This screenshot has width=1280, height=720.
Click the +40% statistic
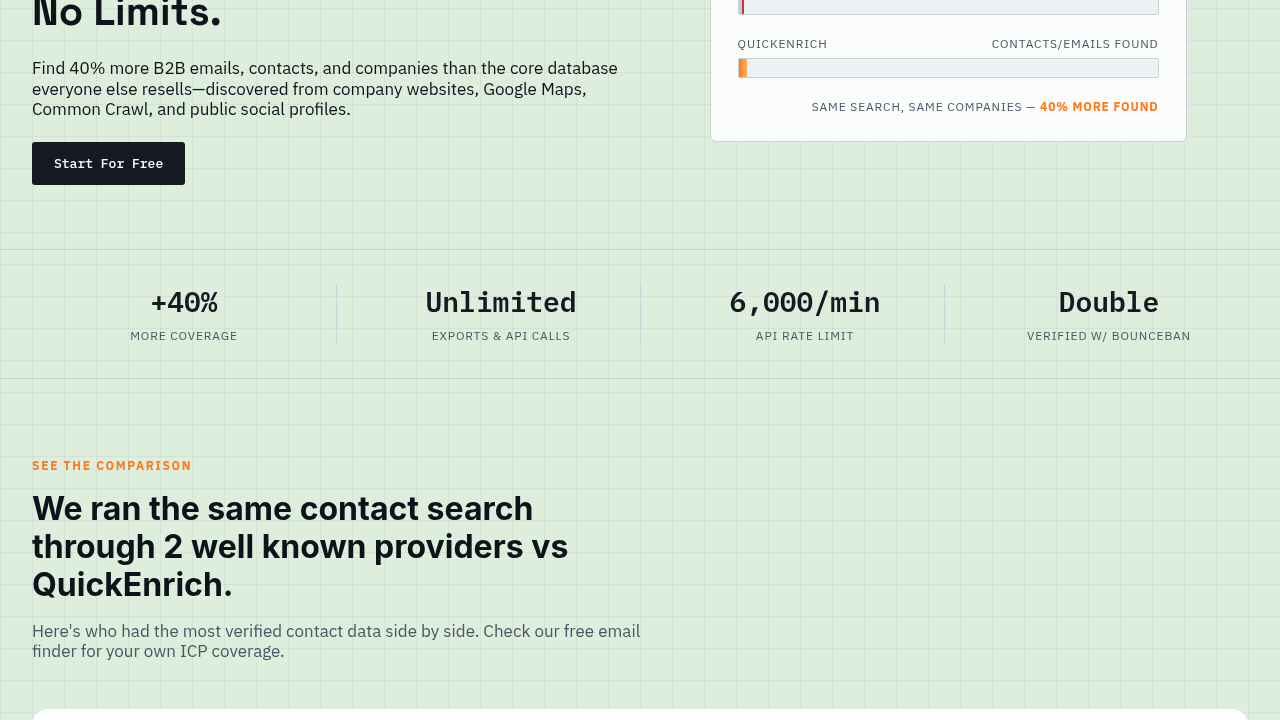coord(184,302)
